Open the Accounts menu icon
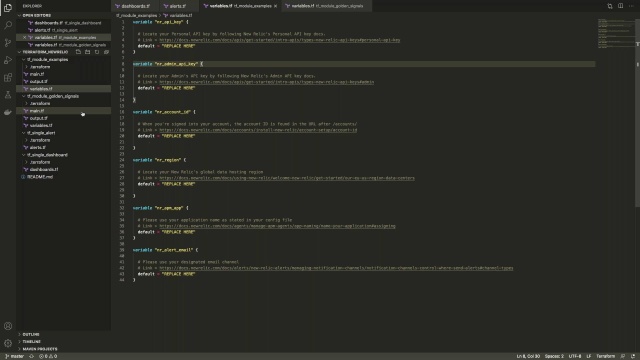The image size is (640, 360). click(8, 326)
